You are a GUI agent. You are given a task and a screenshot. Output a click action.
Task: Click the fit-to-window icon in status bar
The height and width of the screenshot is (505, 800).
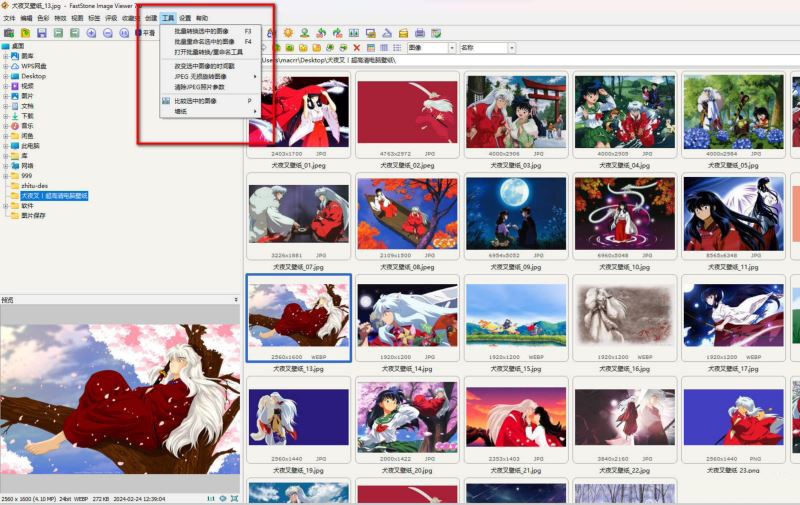click(234, 498)
